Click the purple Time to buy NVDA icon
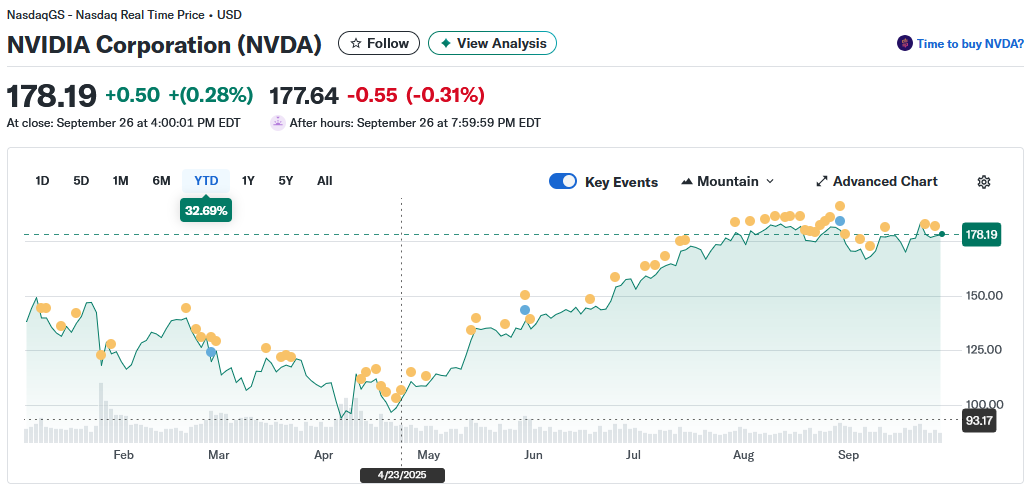Viewport: 1032px width, 490px height. point(905,43)
